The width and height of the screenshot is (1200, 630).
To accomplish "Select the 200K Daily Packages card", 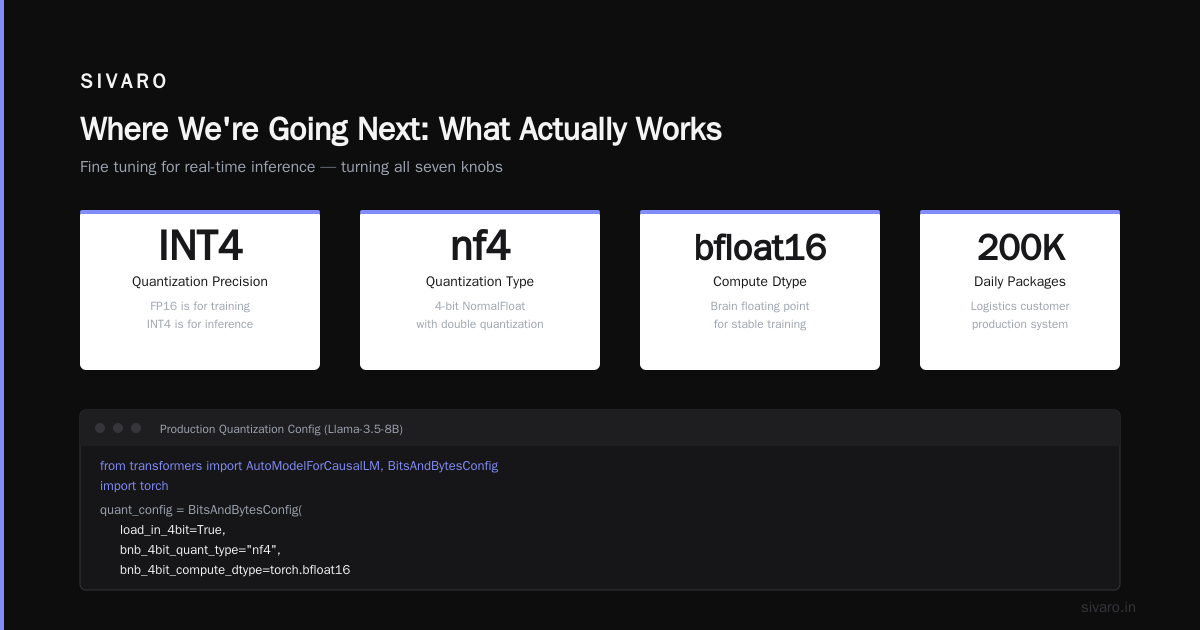I will 1020,290.
